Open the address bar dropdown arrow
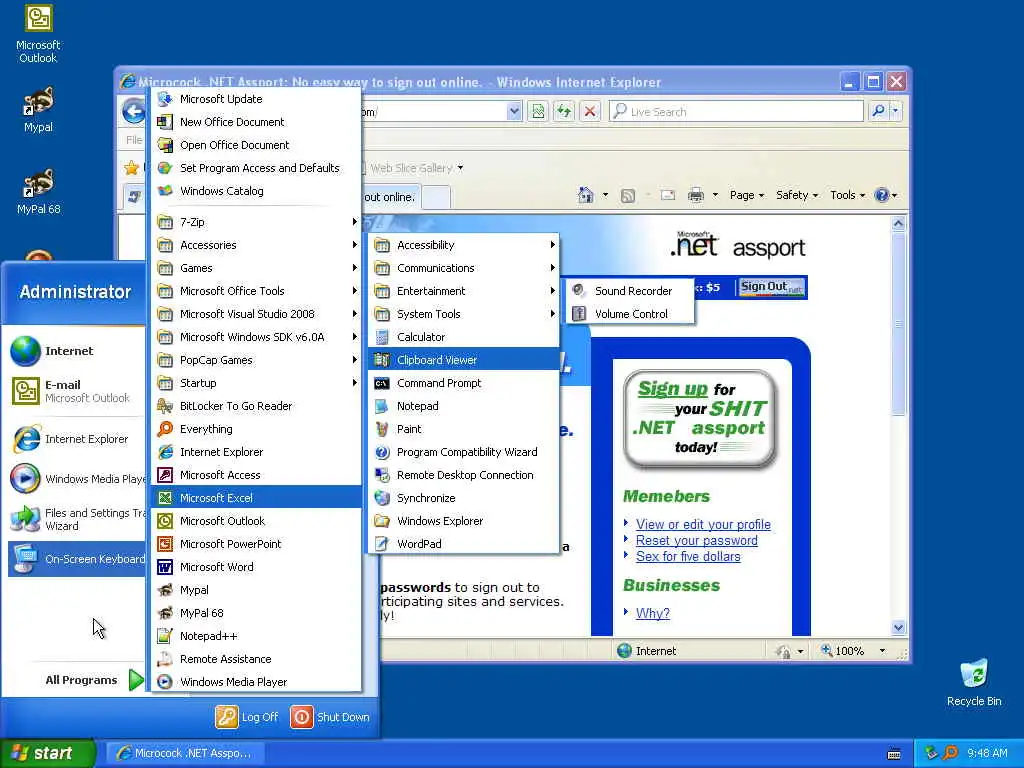 pyautogui.click(x=514, y=112)
